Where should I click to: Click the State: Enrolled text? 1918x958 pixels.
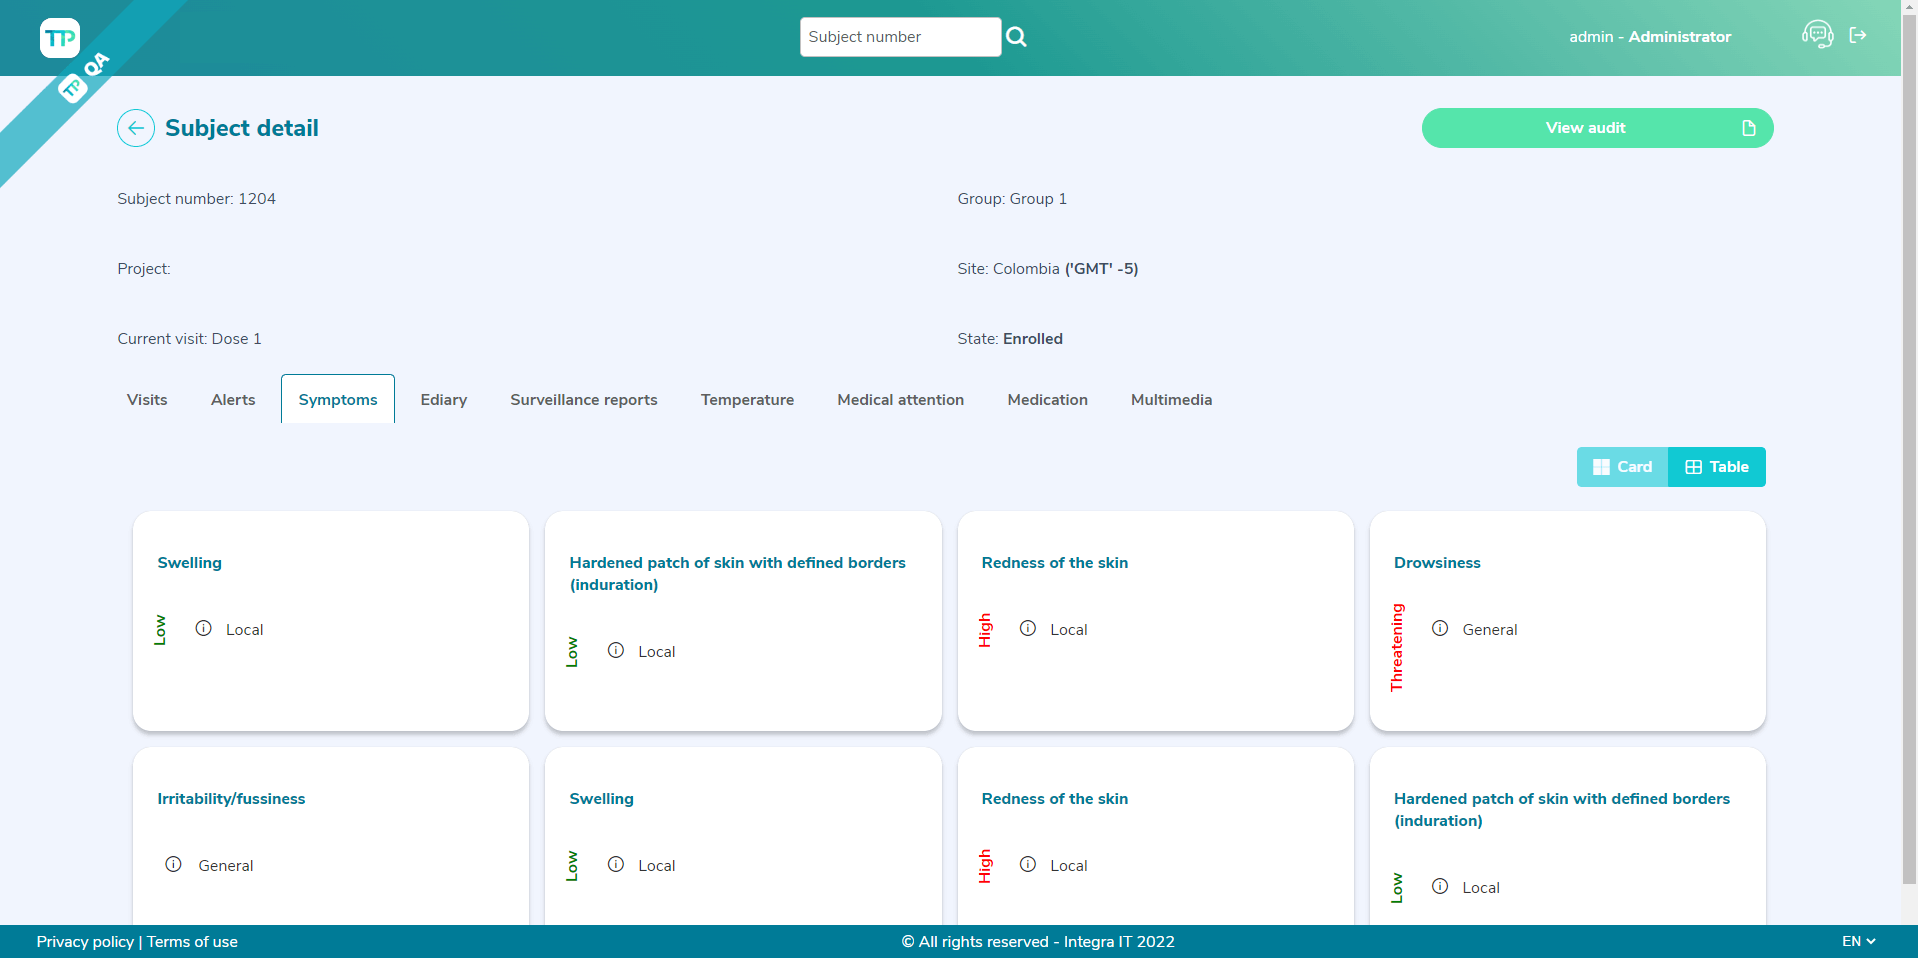click(1010, 338)
